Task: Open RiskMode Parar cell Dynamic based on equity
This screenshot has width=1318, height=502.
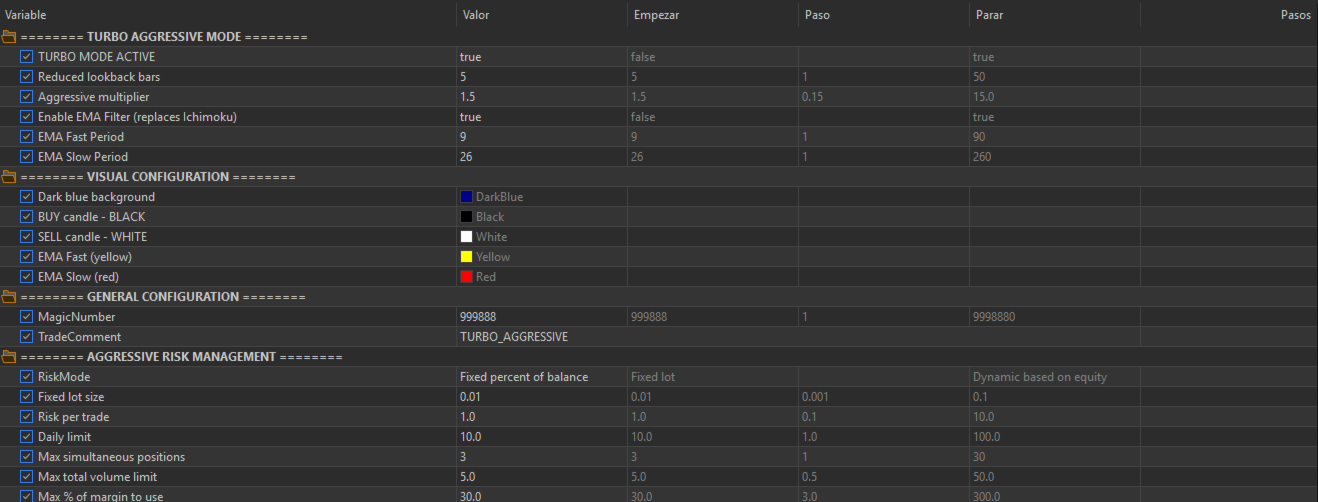Action: [x=1054, y=377]
